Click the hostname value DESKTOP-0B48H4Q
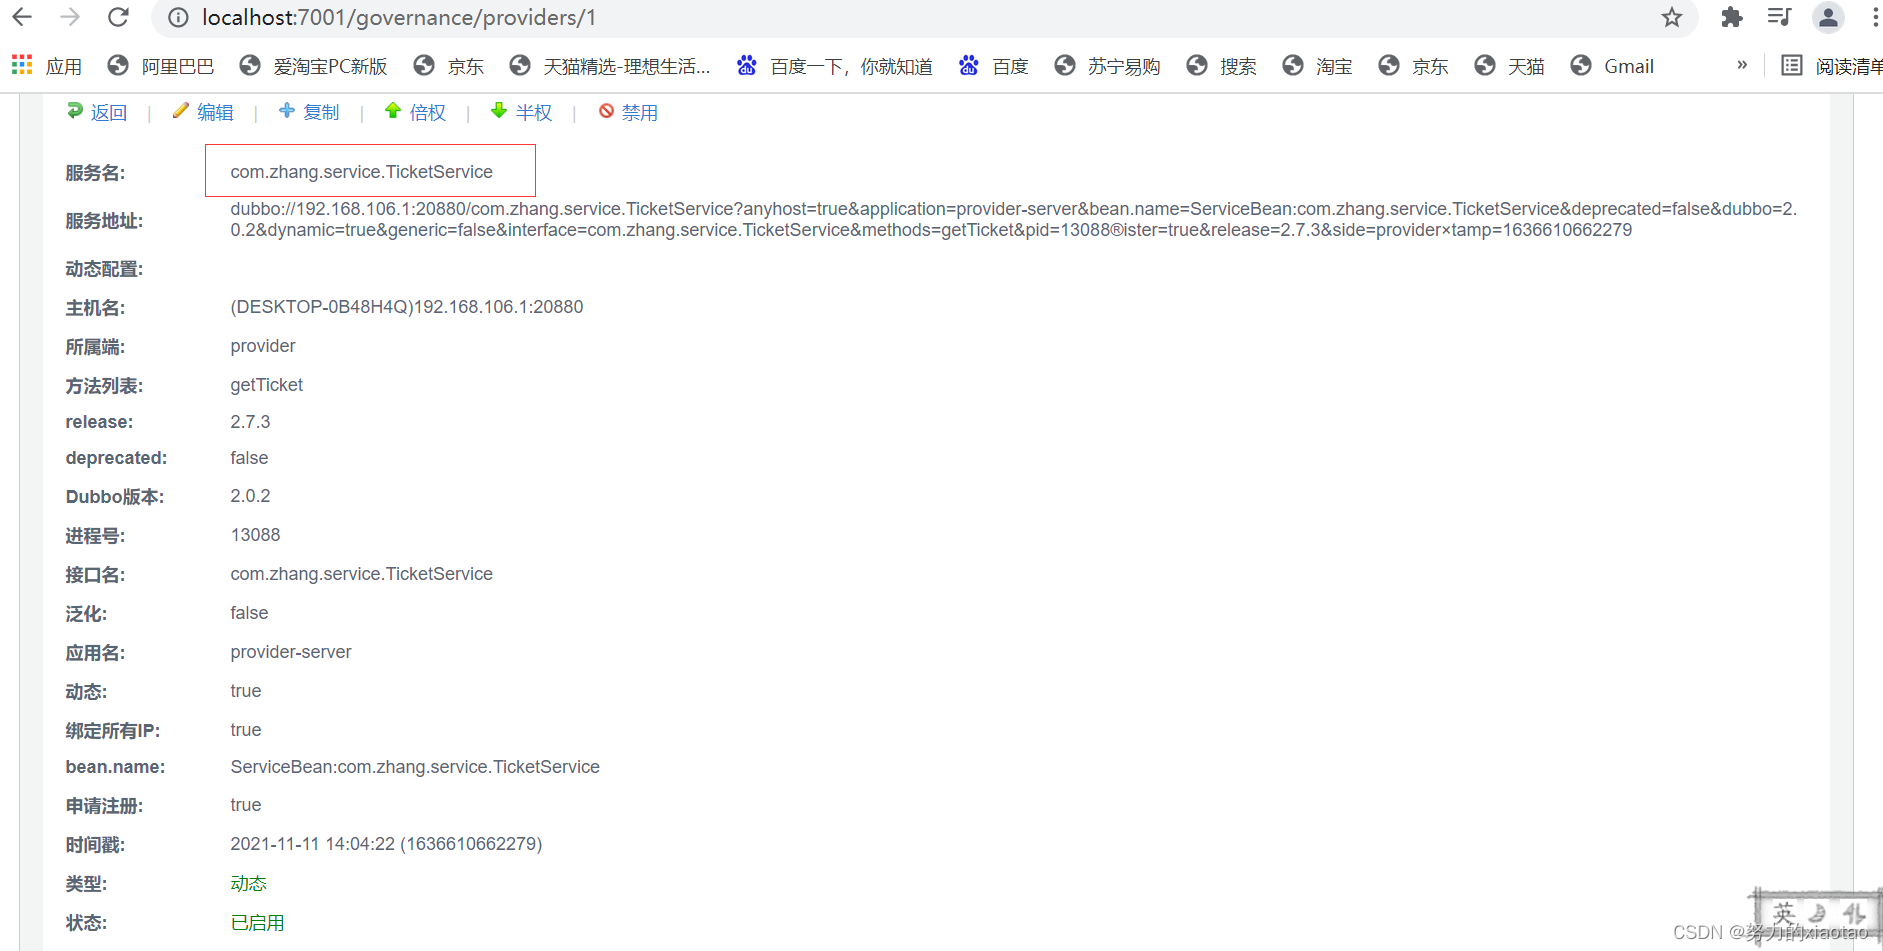This screenshot has height=951, width=1883. click(407, 307)
